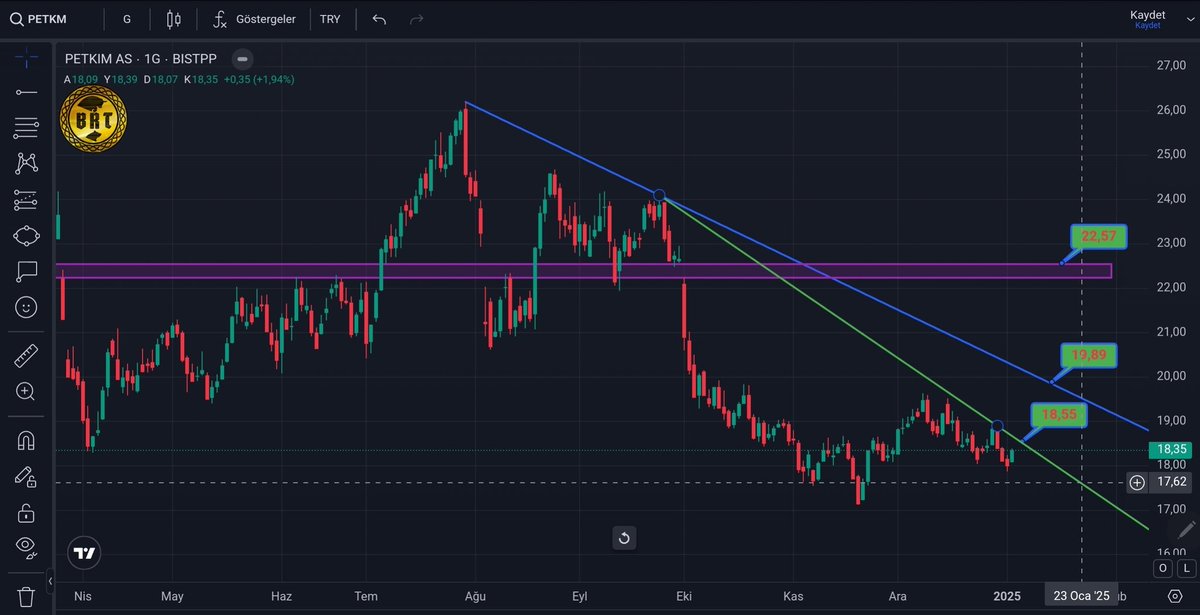Open the G time interval selector
1200x615 pixels.
coord(127,19)
